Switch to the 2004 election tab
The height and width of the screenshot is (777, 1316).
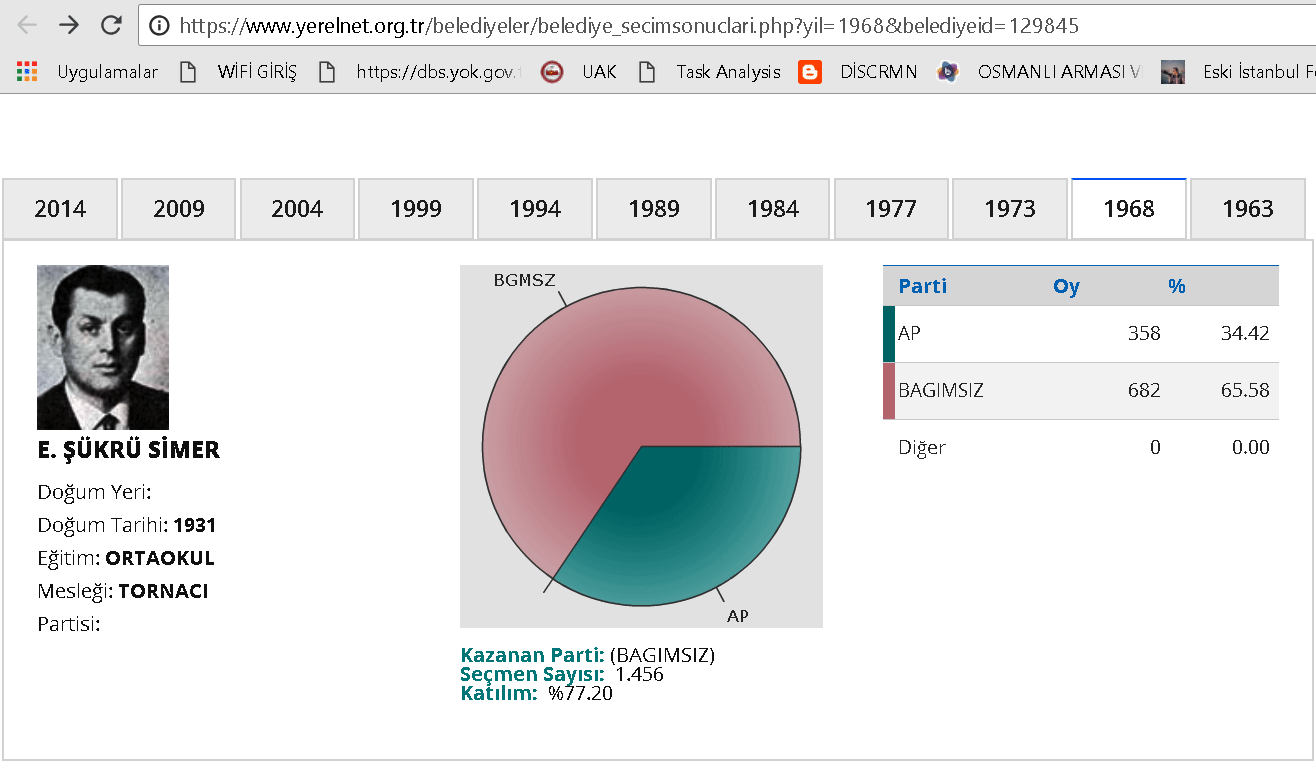click(297, 209)
